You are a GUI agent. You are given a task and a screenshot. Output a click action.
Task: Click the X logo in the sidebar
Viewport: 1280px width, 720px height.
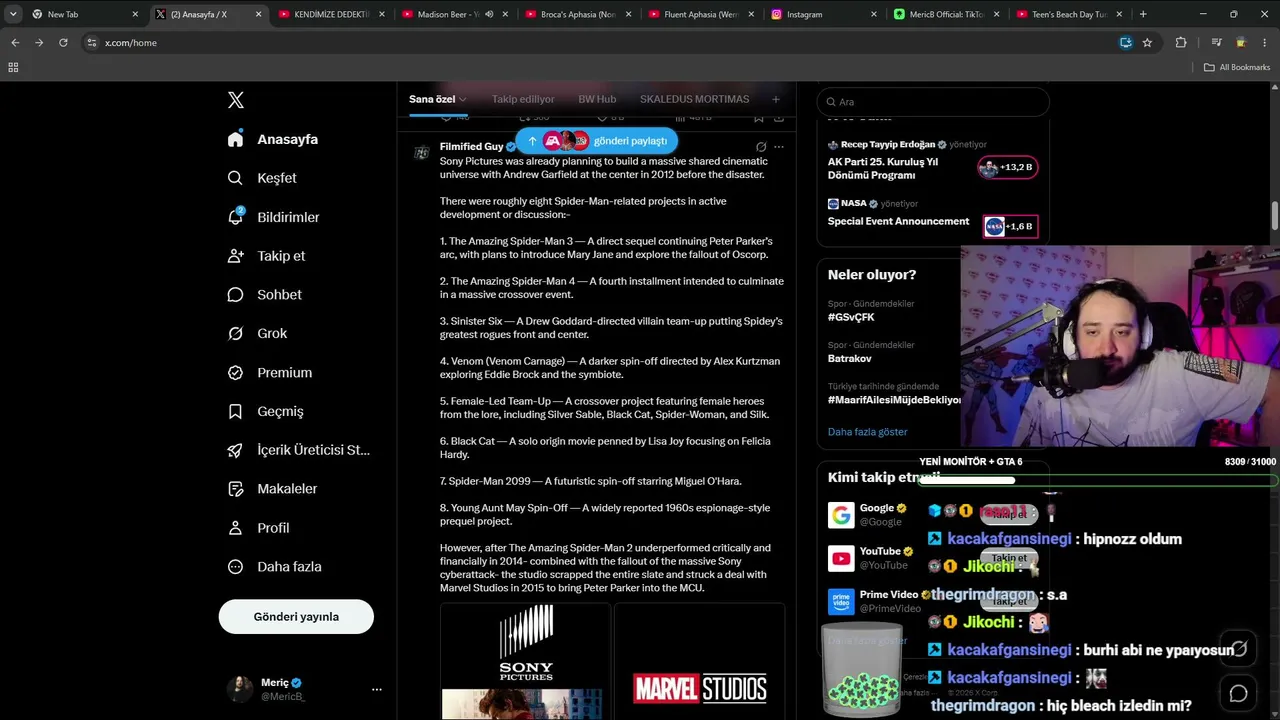[x=236, y=100]
